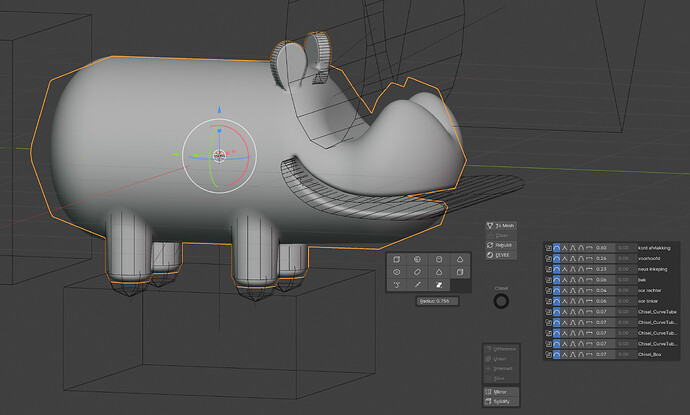Click the object icon of the 'bek' row
The height and width of the screenshot is (415, 690).
(x=548, y=280)
